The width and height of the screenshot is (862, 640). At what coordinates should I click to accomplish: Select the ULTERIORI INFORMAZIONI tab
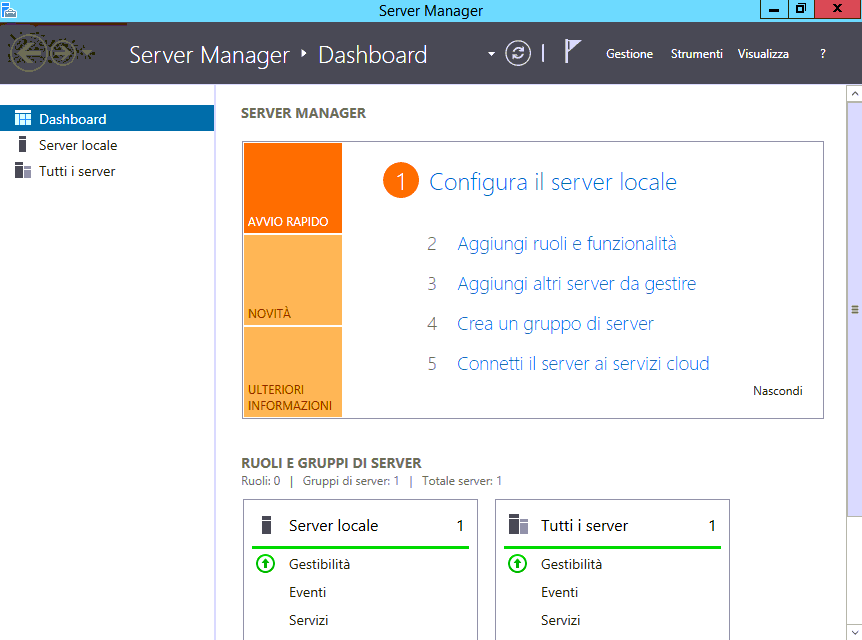[293, 372]
